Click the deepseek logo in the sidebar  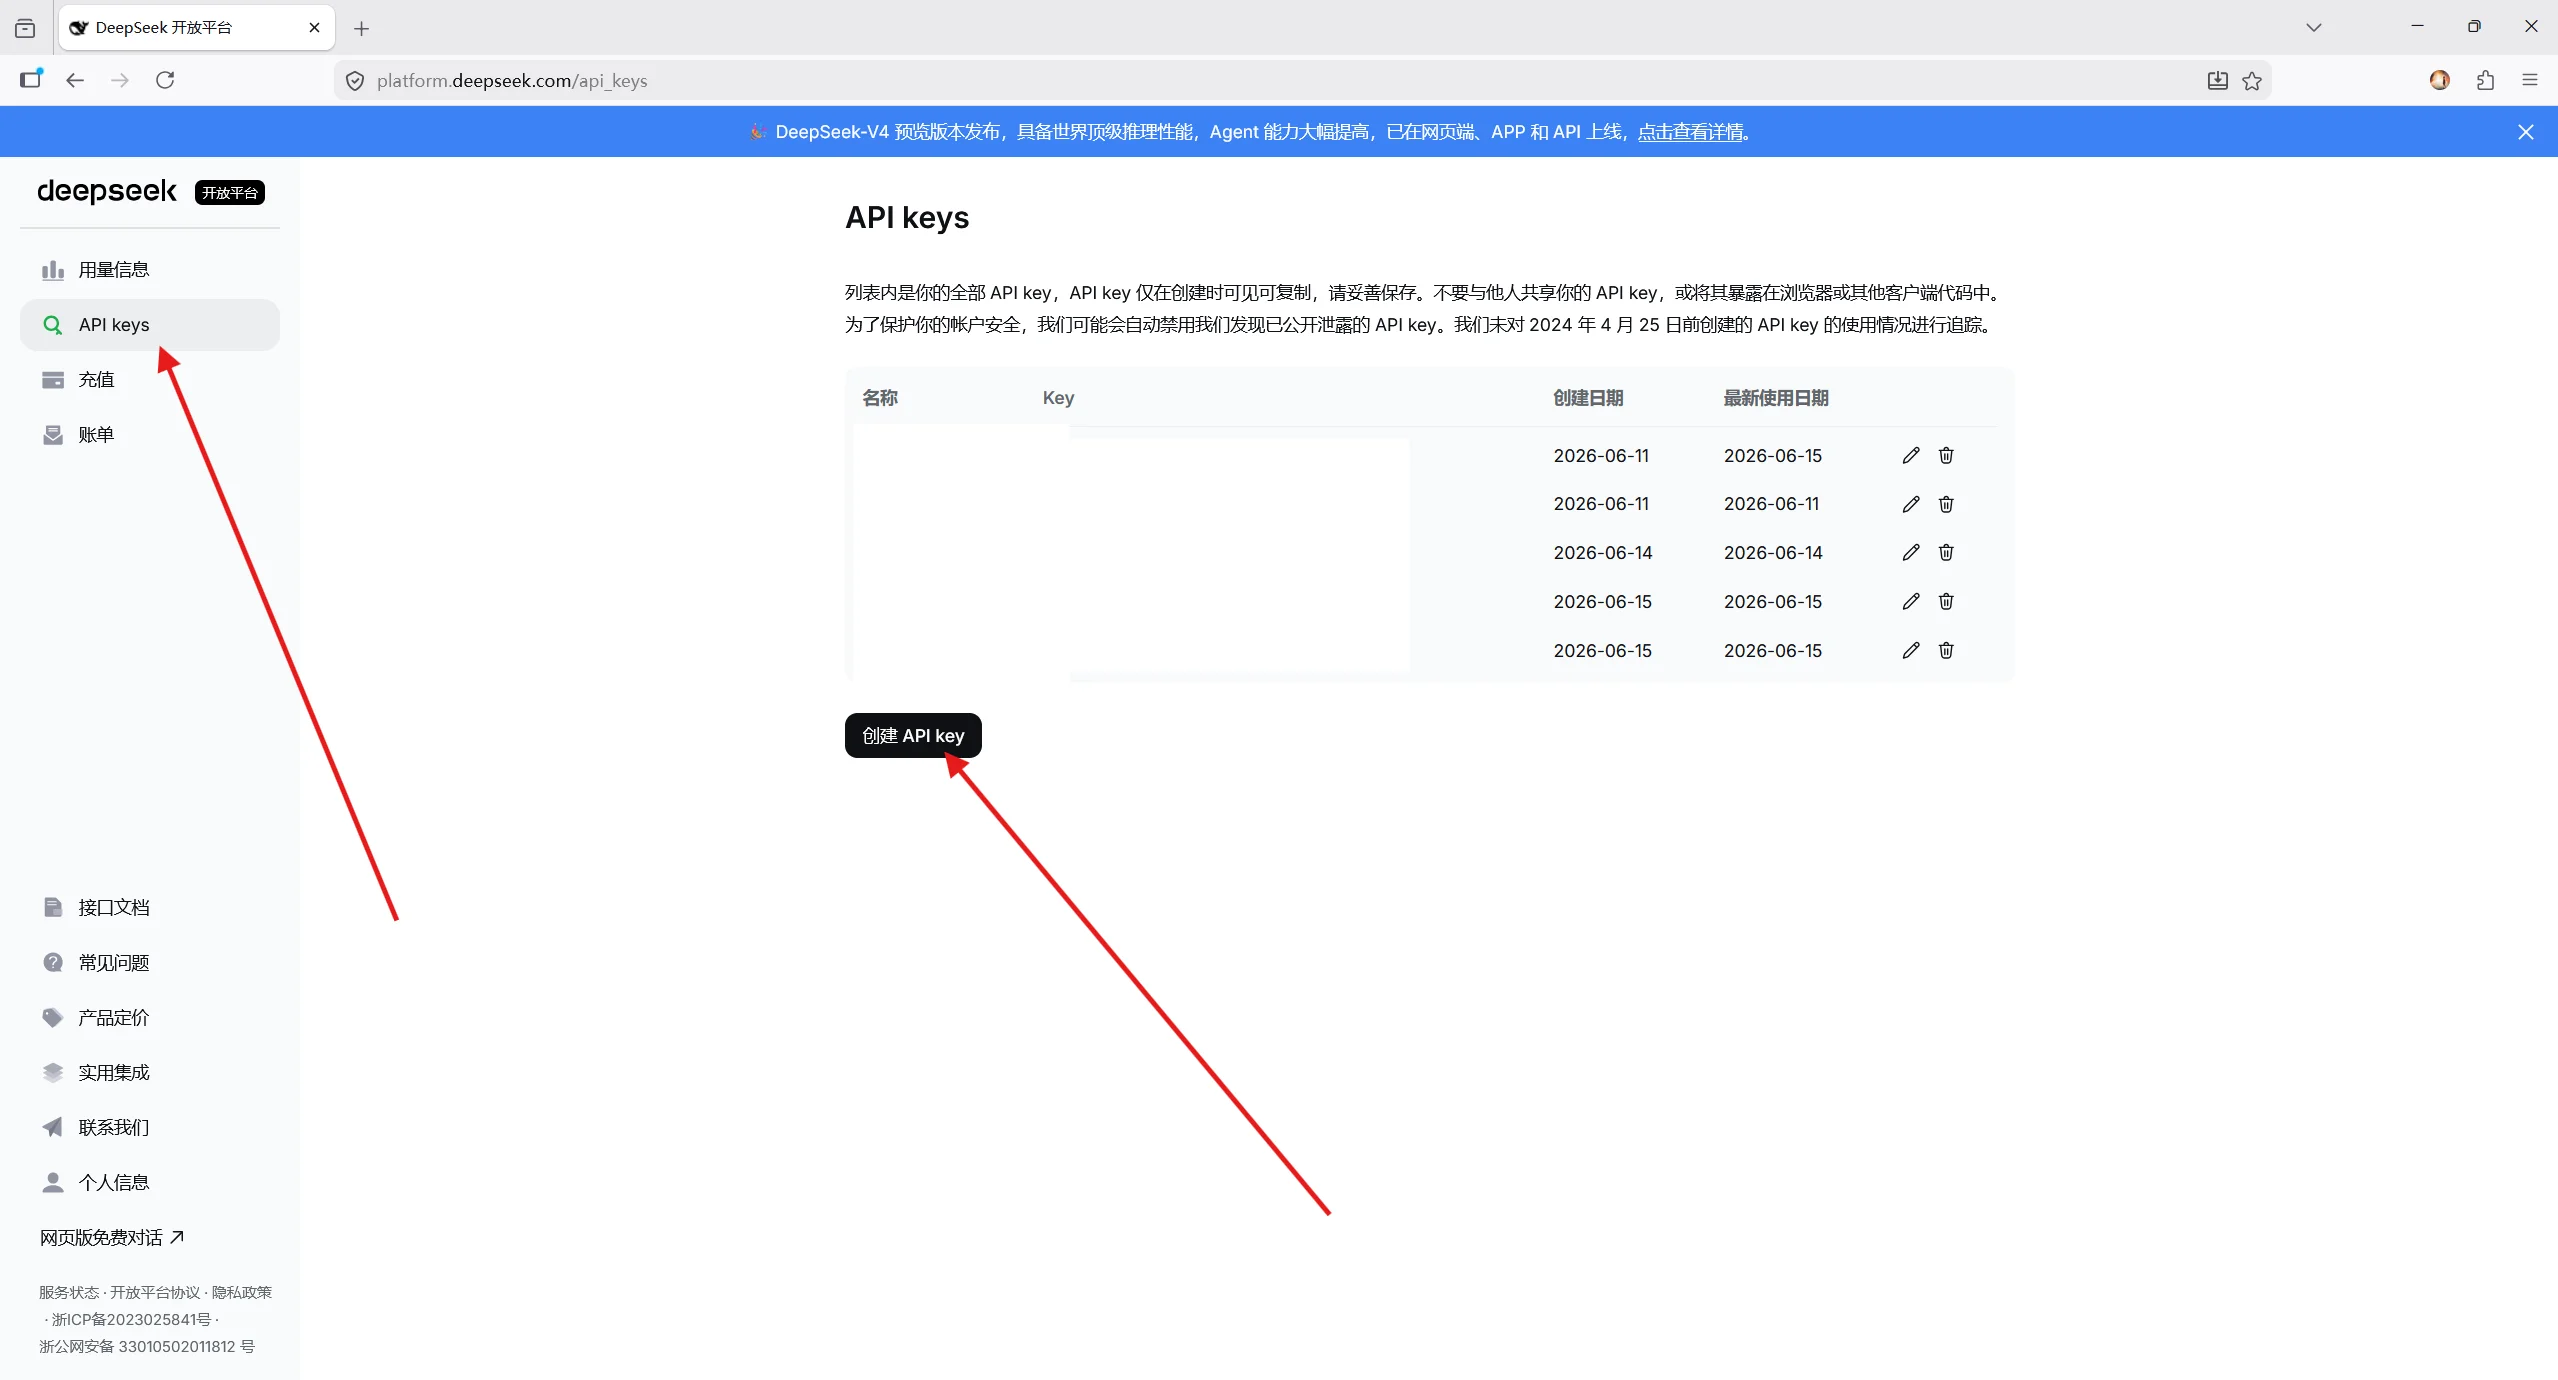click(x=107, y=191)
